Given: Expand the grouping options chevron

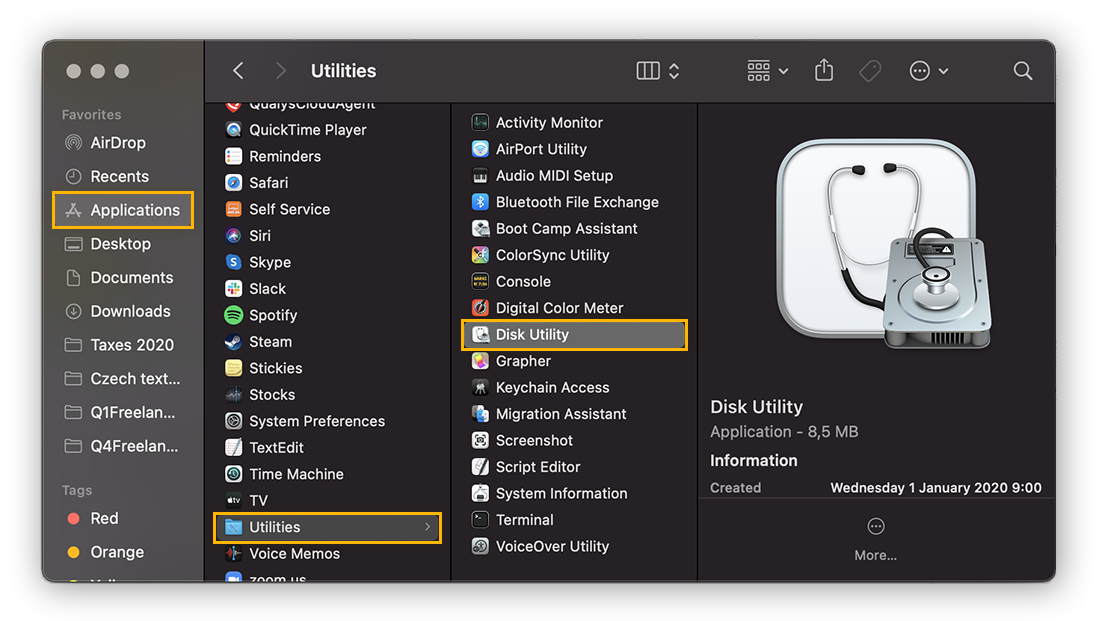Looking at the screenshot, I should (x=785, y=70).
